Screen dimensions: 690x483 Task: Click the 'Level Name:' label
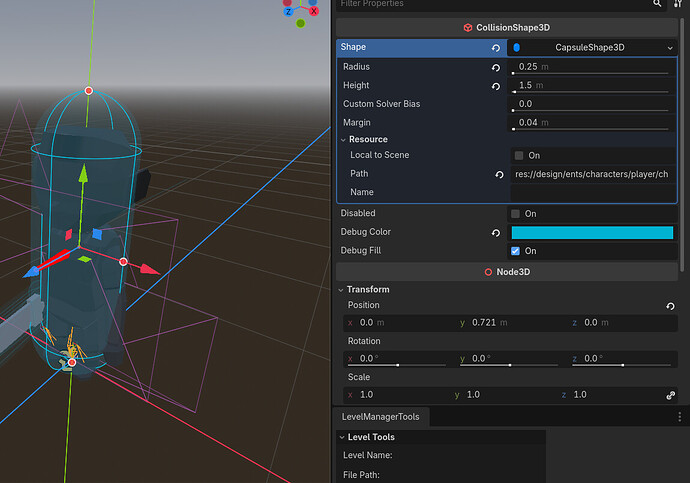pos(367,455)
